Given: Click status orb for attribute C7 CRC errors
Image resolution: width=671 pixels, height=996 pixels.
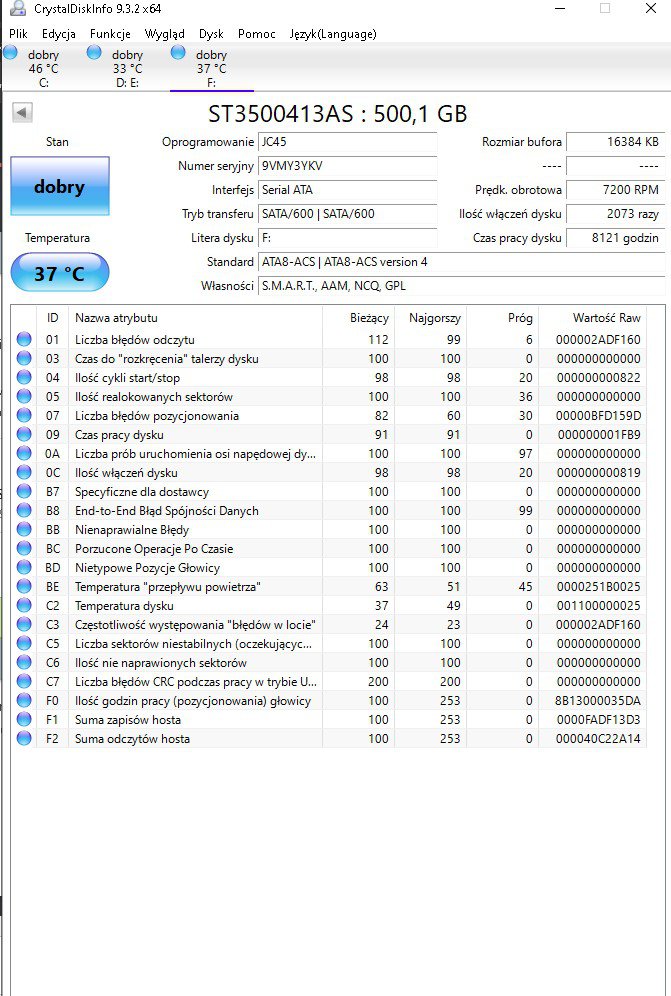Looking at the screenshot, I should (x=24, y=682).
